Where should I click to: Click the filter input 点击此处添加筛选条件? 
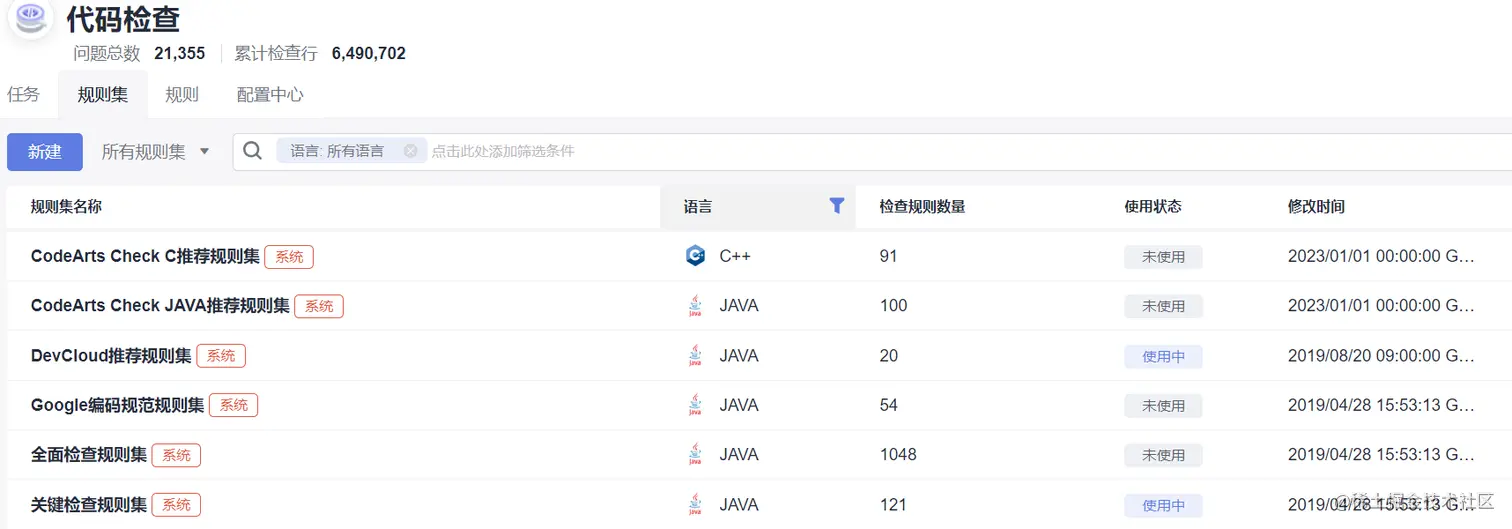tap(503, 152)
